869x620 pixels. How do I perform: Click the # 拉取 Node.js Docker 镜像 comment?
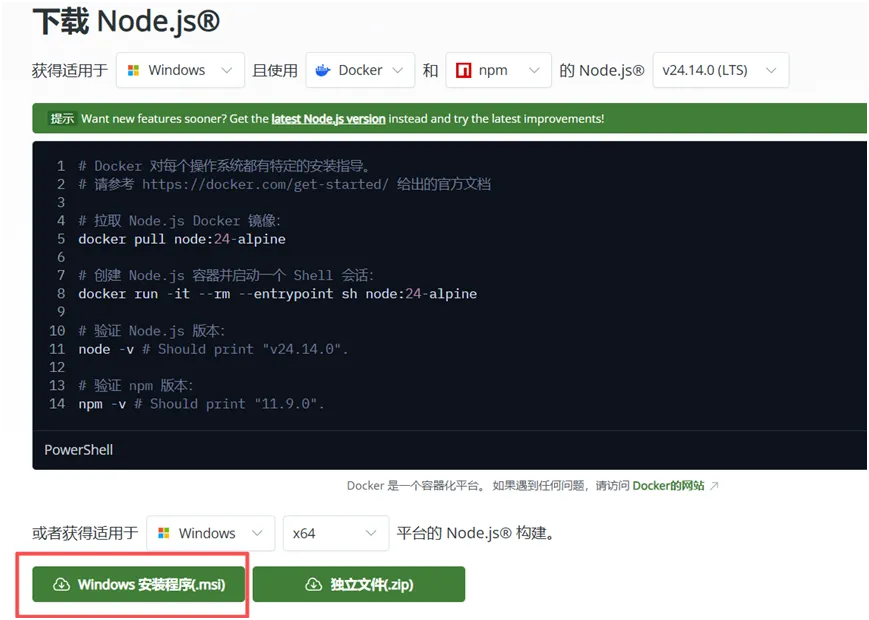(180, 221)
